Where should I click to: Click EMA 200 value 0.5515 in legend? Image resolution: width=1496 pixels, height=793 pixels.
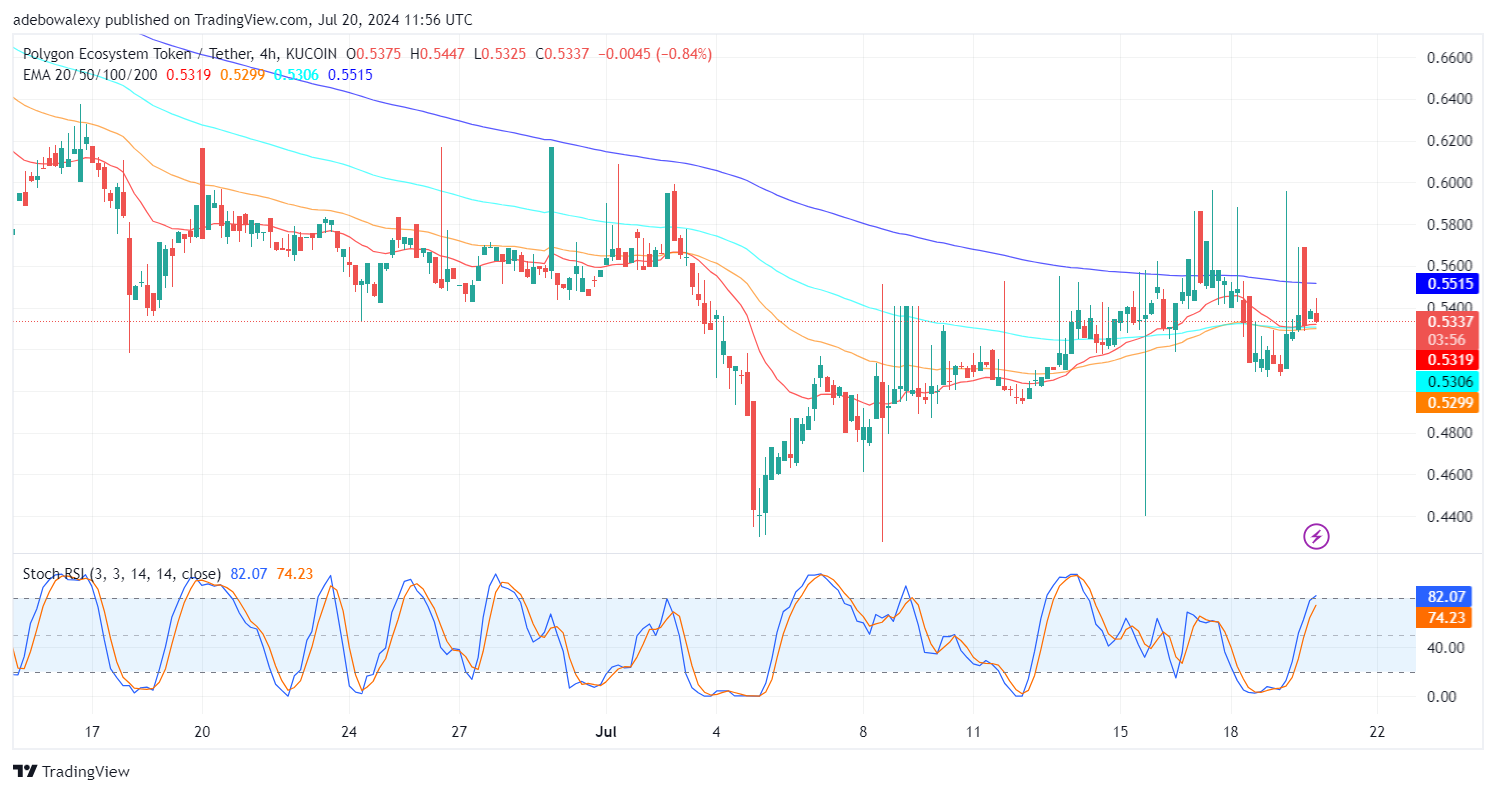(350, 74)
